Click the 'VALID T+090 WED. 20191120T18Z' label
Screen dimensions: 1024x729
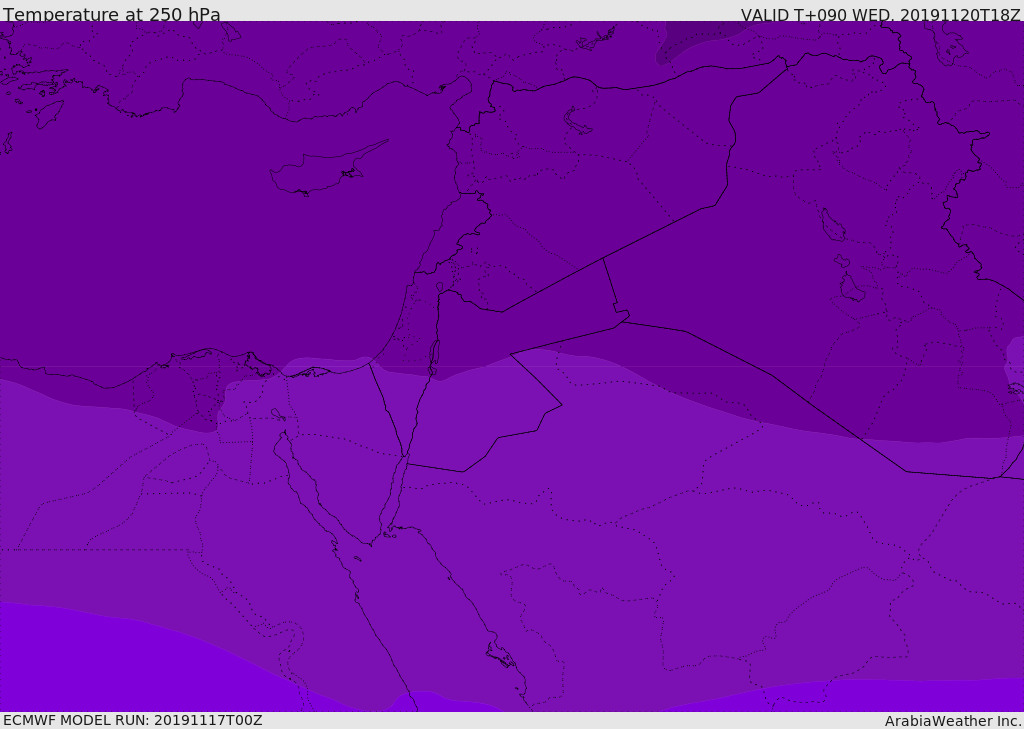tap(880, 14)
